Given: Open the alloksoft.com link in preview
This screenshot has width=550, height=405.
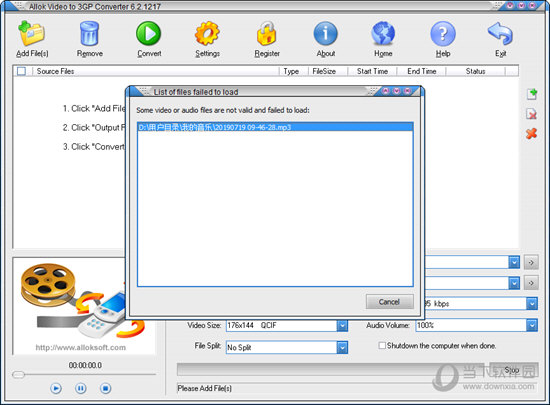Looking at the screenshot, I should [81, 347].
